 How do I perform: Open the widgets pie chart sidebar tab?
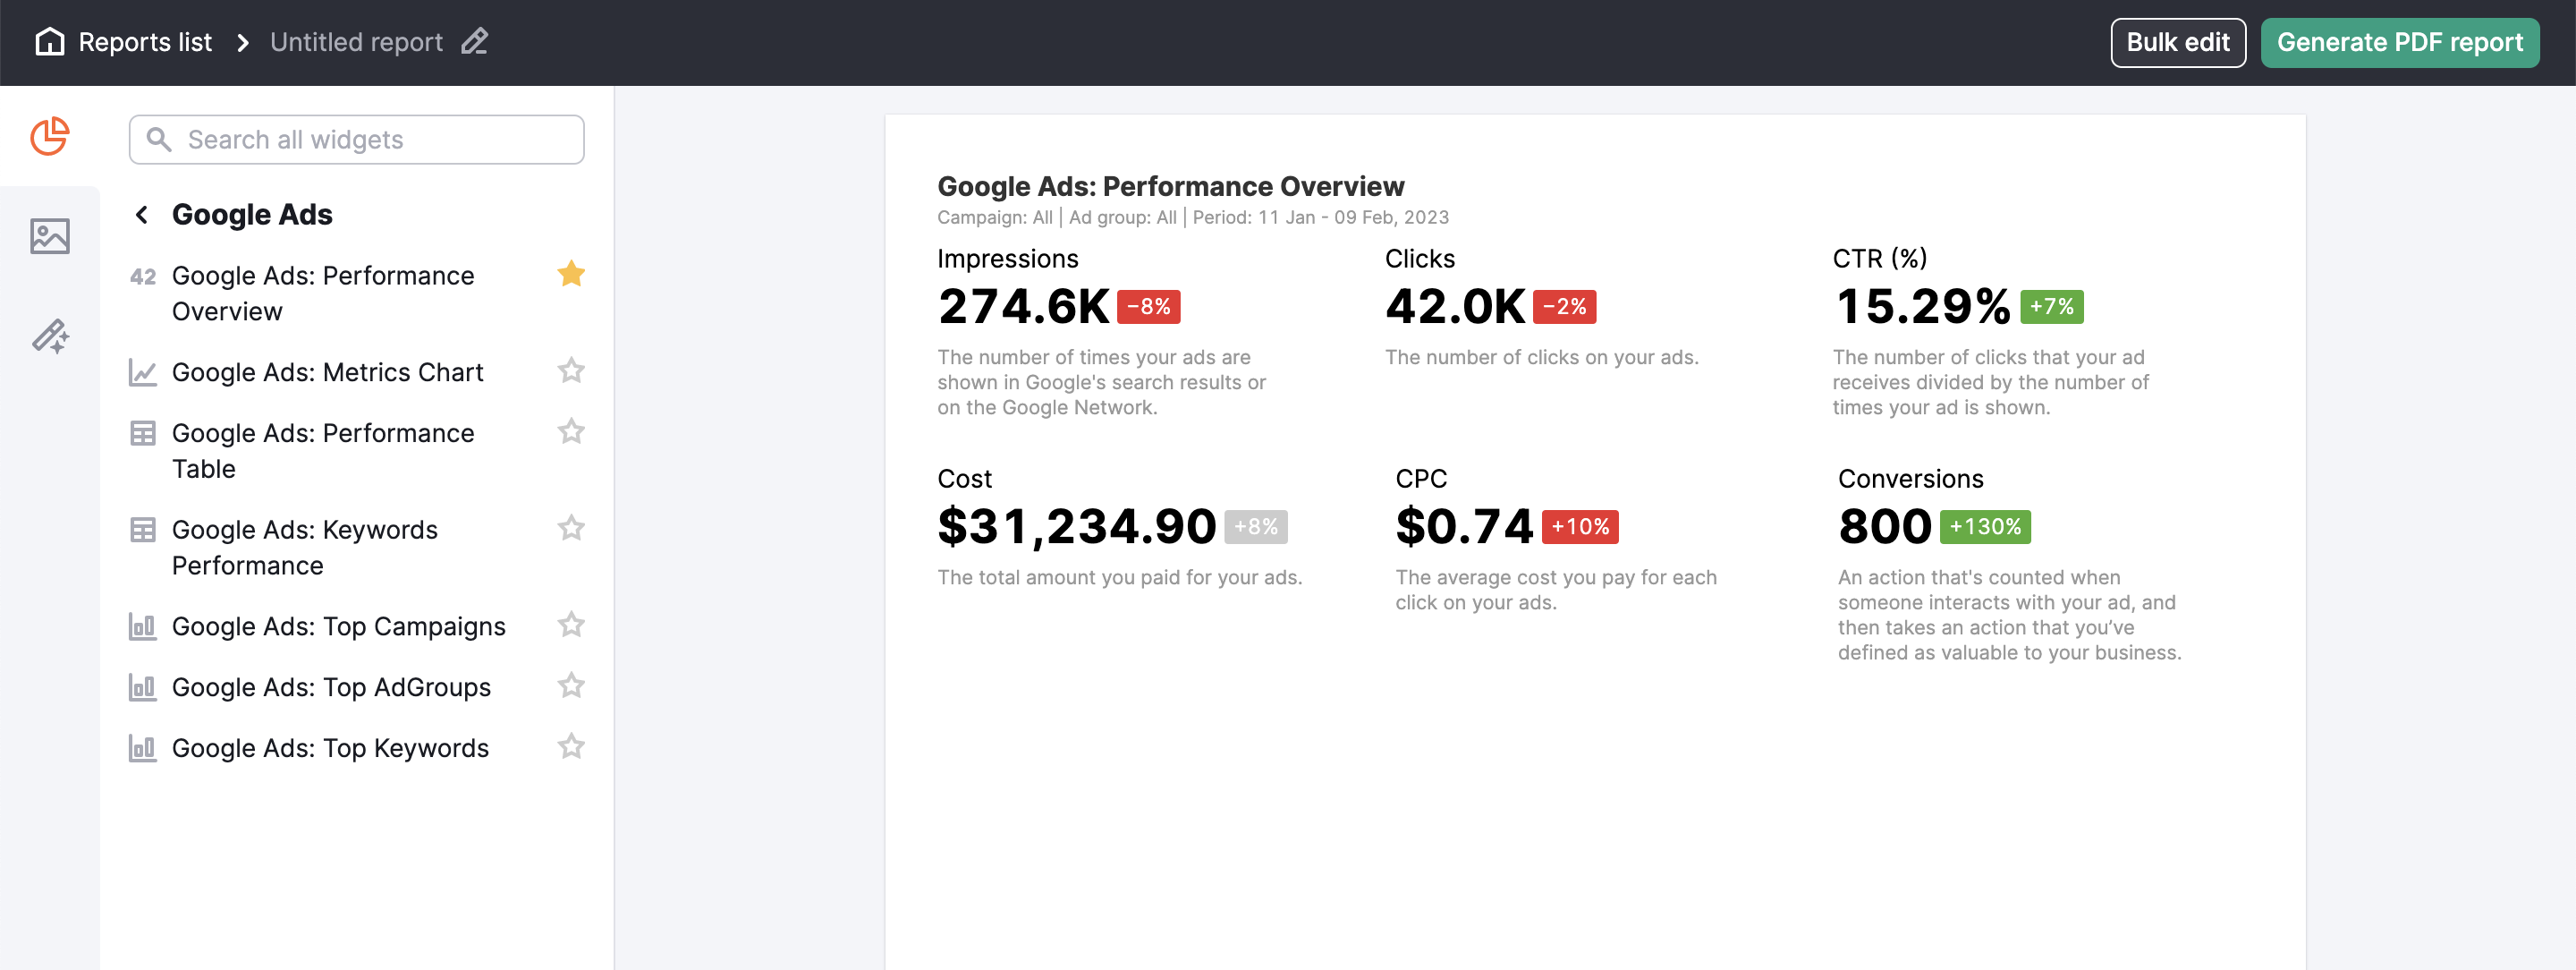(x=49, y=136)
